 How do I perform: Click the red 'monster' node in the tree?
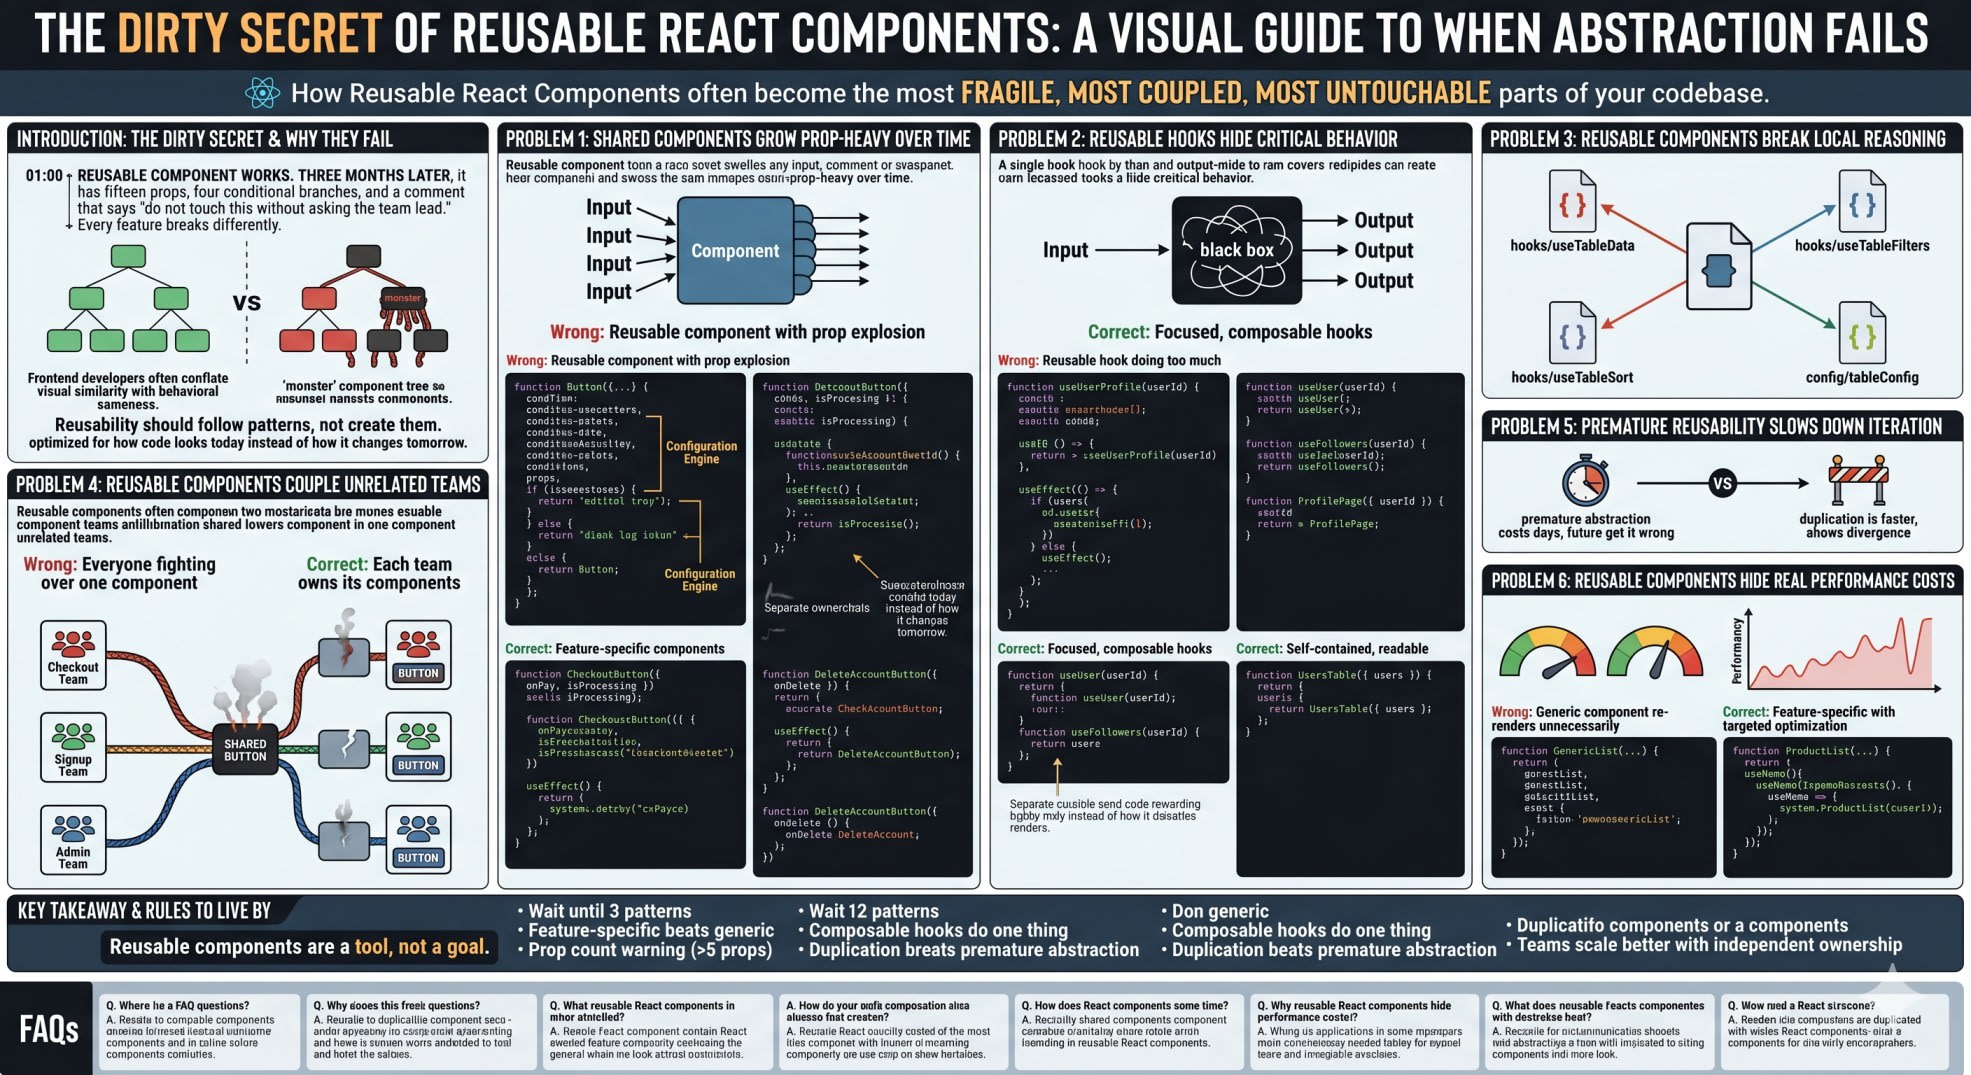(x=403, y=298)
